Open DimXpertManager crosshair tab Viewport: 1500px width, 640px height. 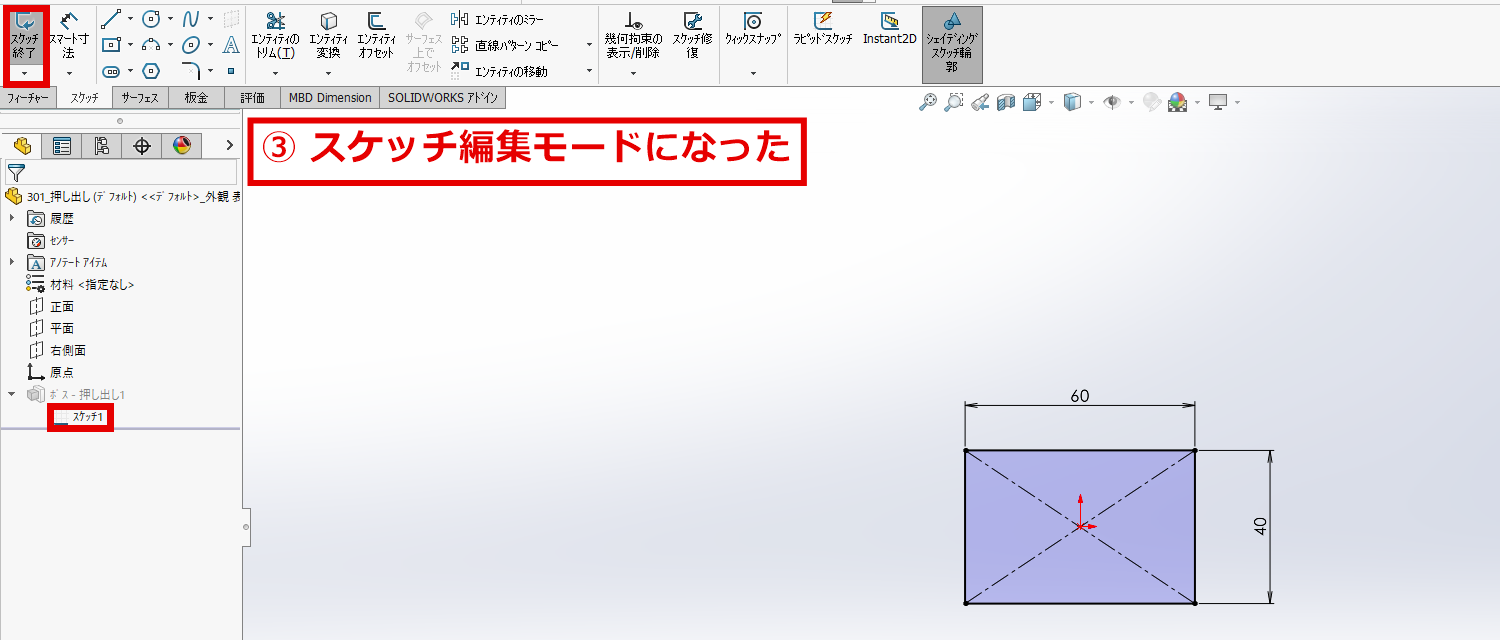[x=142, y=146]
